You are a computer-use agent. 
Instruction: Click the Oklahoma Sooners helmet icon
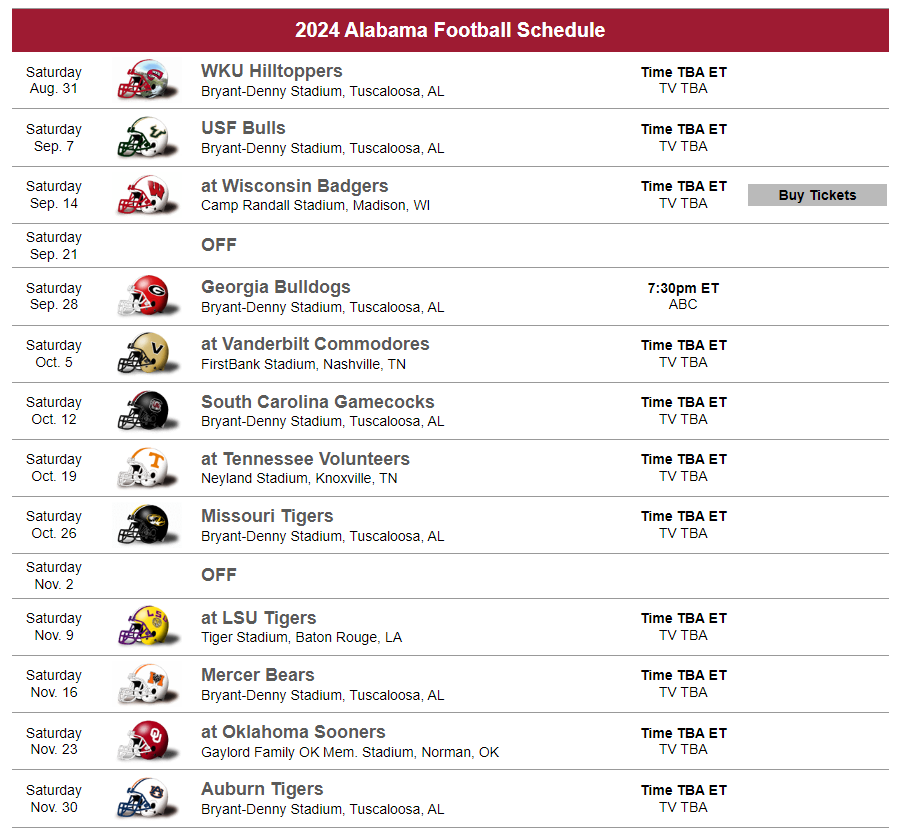(145, 741)
